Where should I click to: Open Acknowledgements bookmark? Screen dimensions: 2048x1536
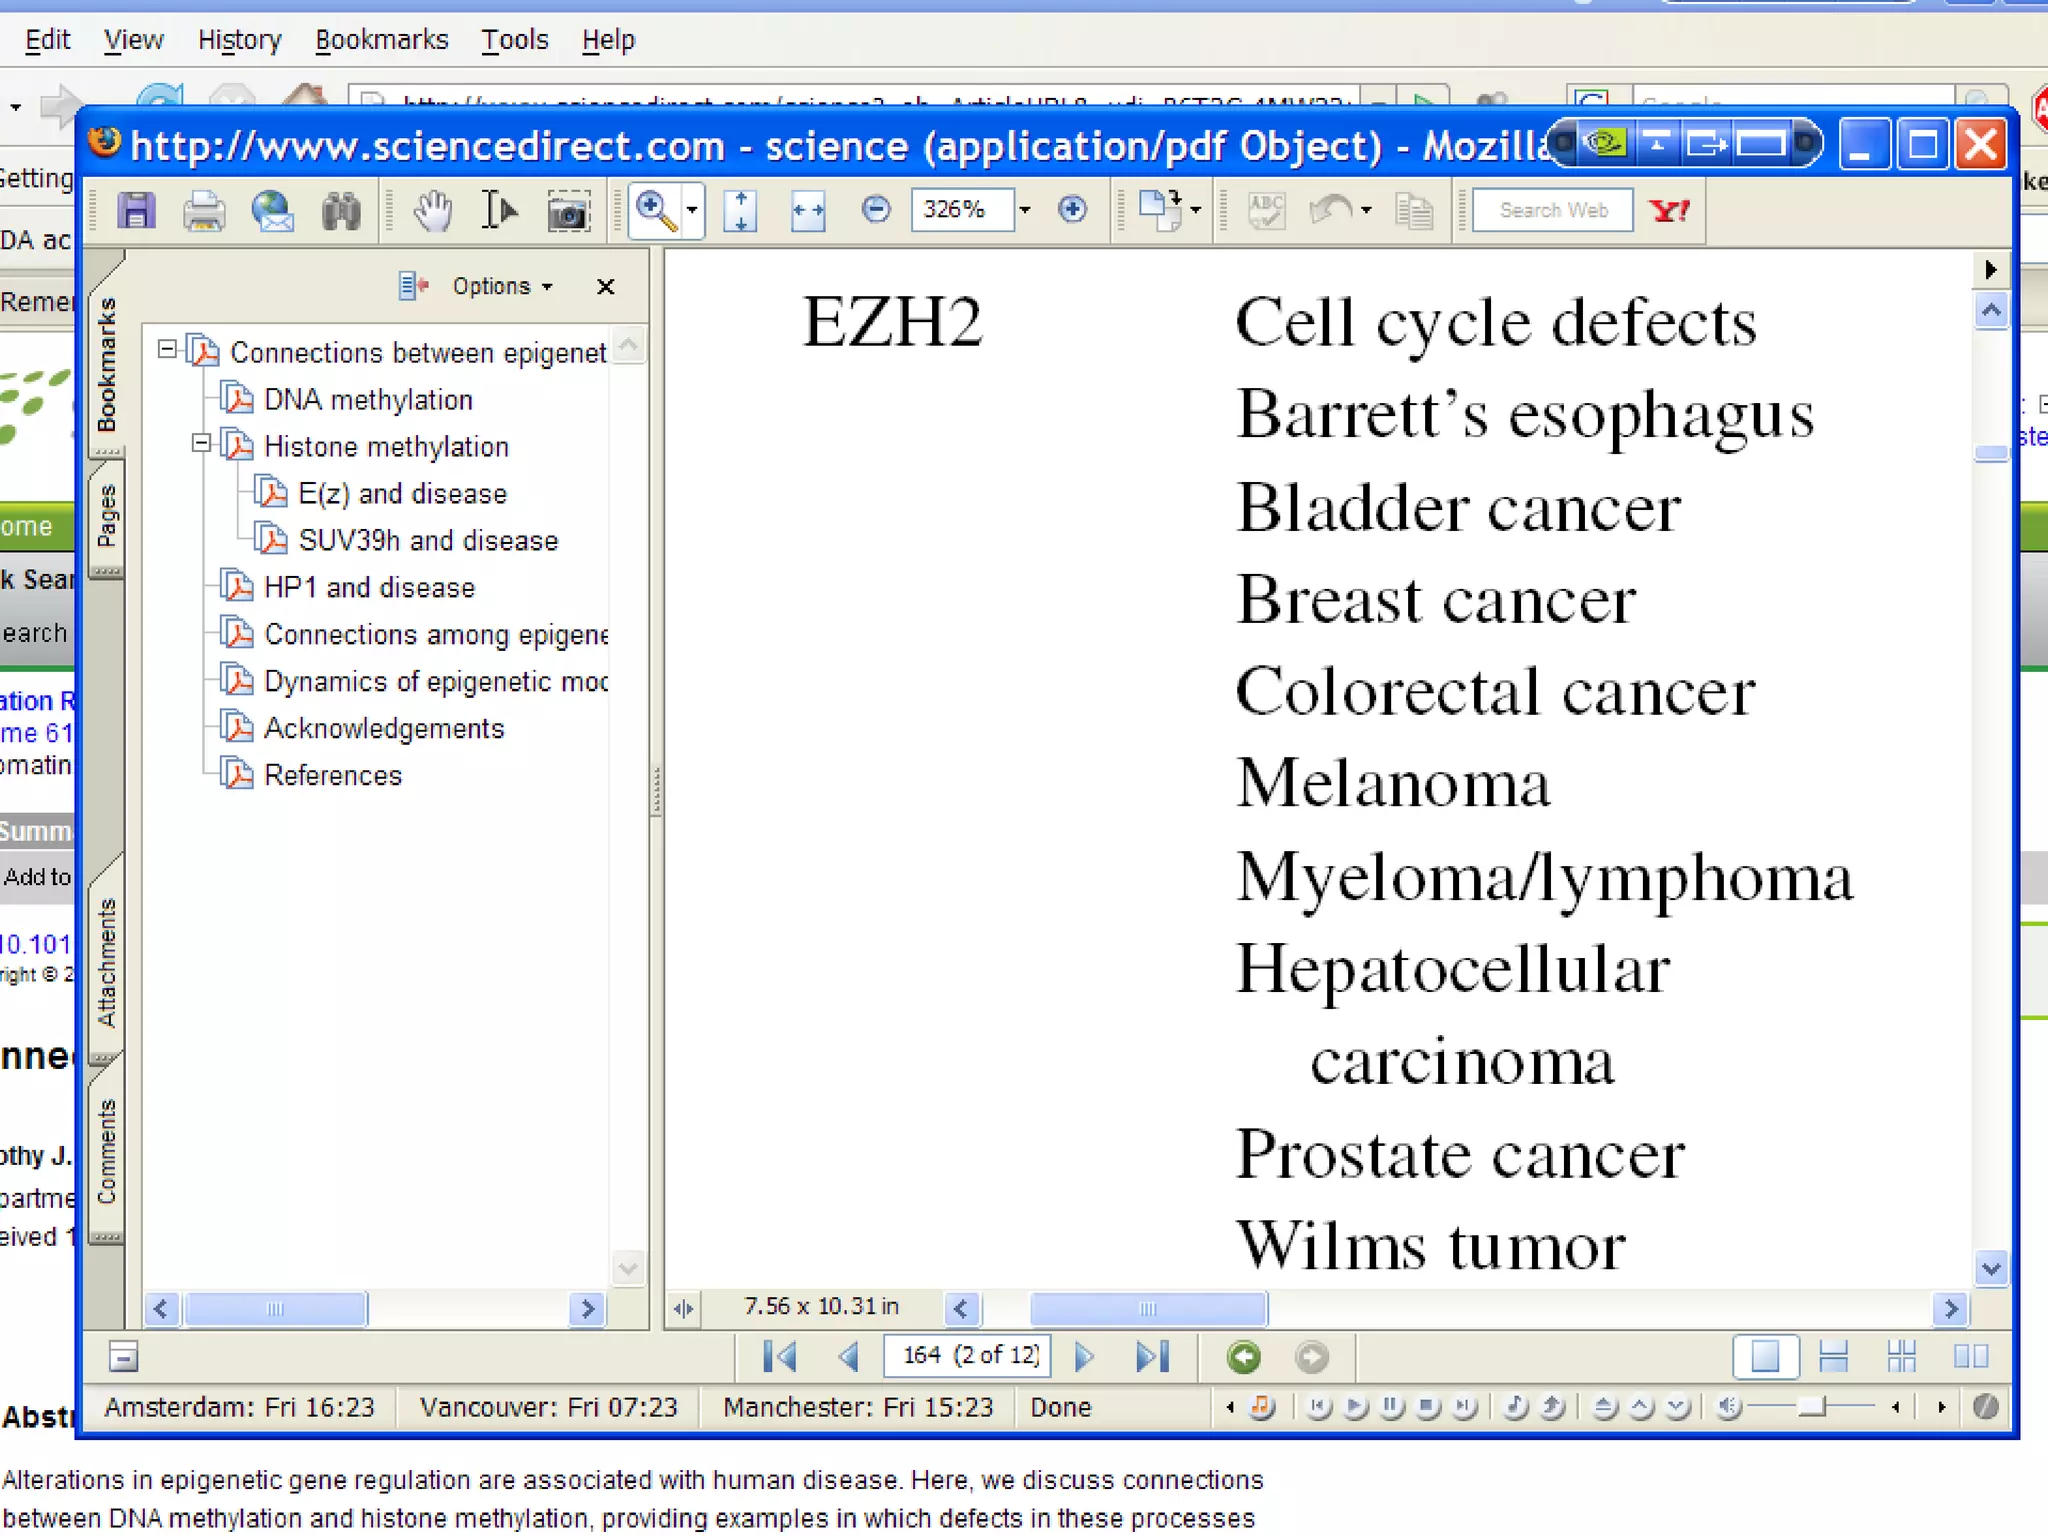[384, 729]
